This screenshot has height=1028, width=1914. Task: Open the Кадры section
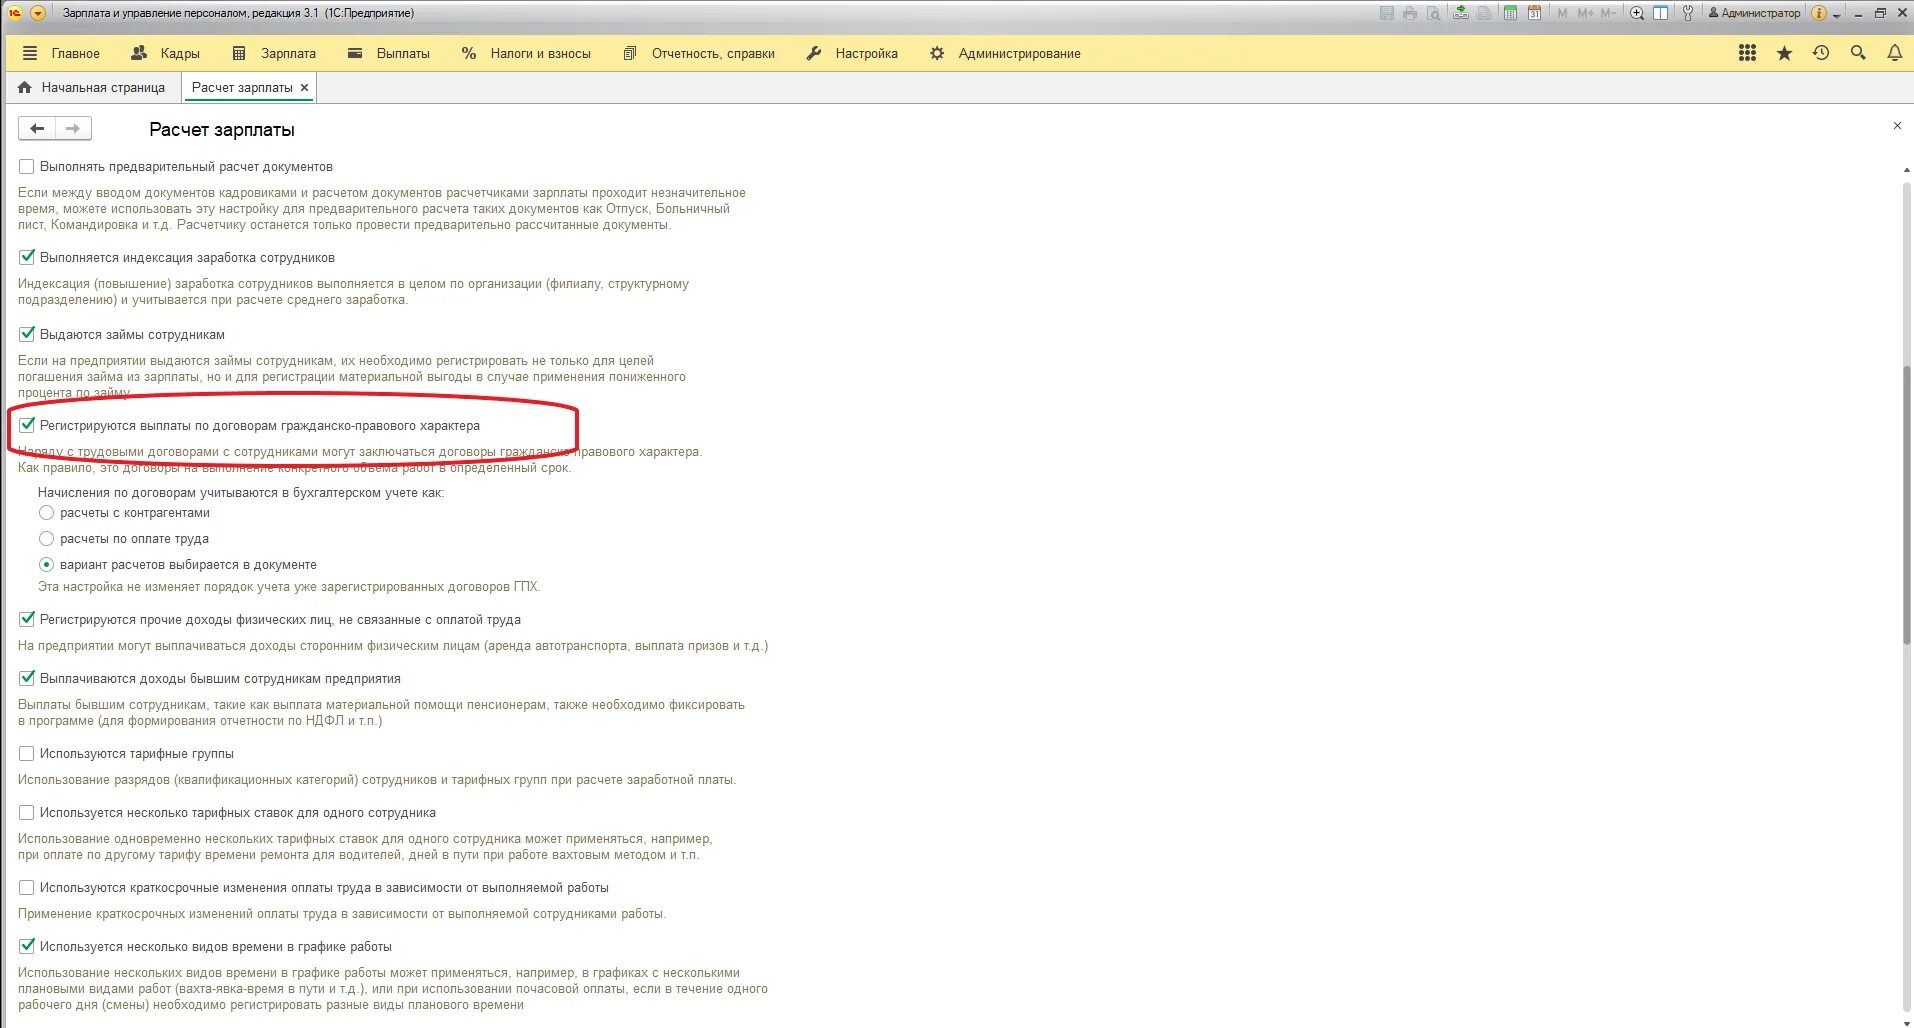[165, 53]
